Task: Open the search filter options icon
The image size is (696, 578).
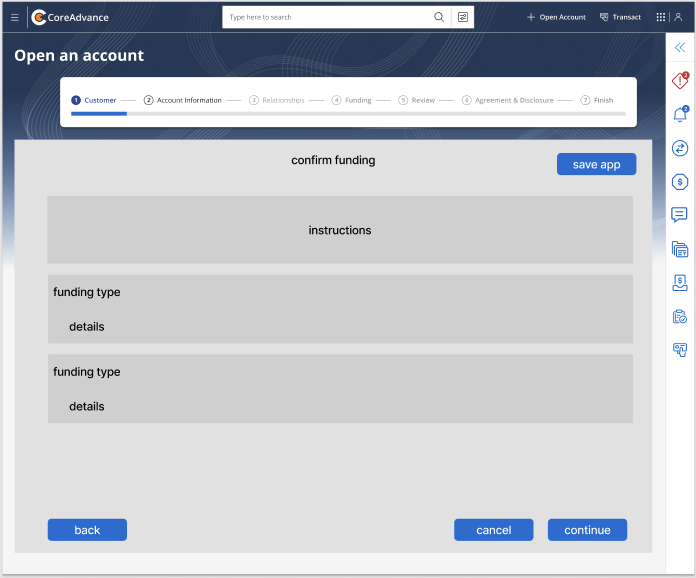Action: (x=463, y=17)
